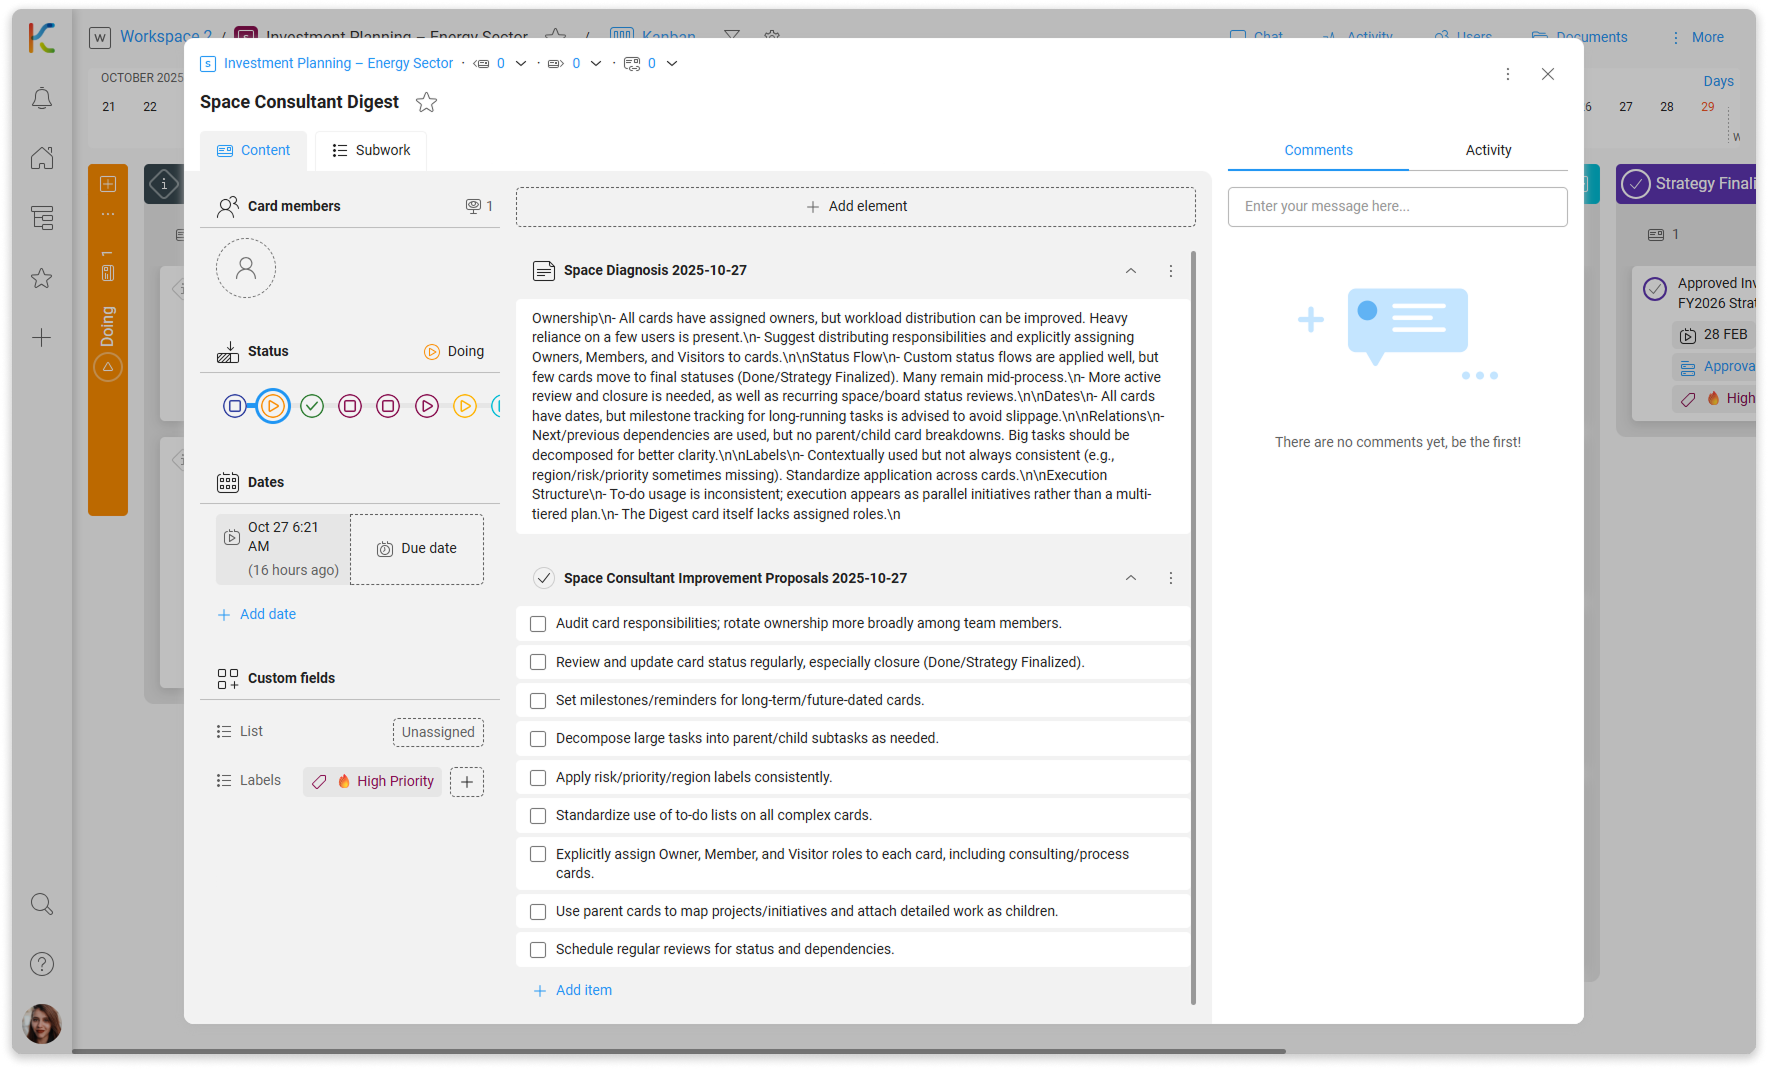Open card more options three-dot menu
Image resolution: width=1768 pixels, height=1069 pixels.
1507,74
